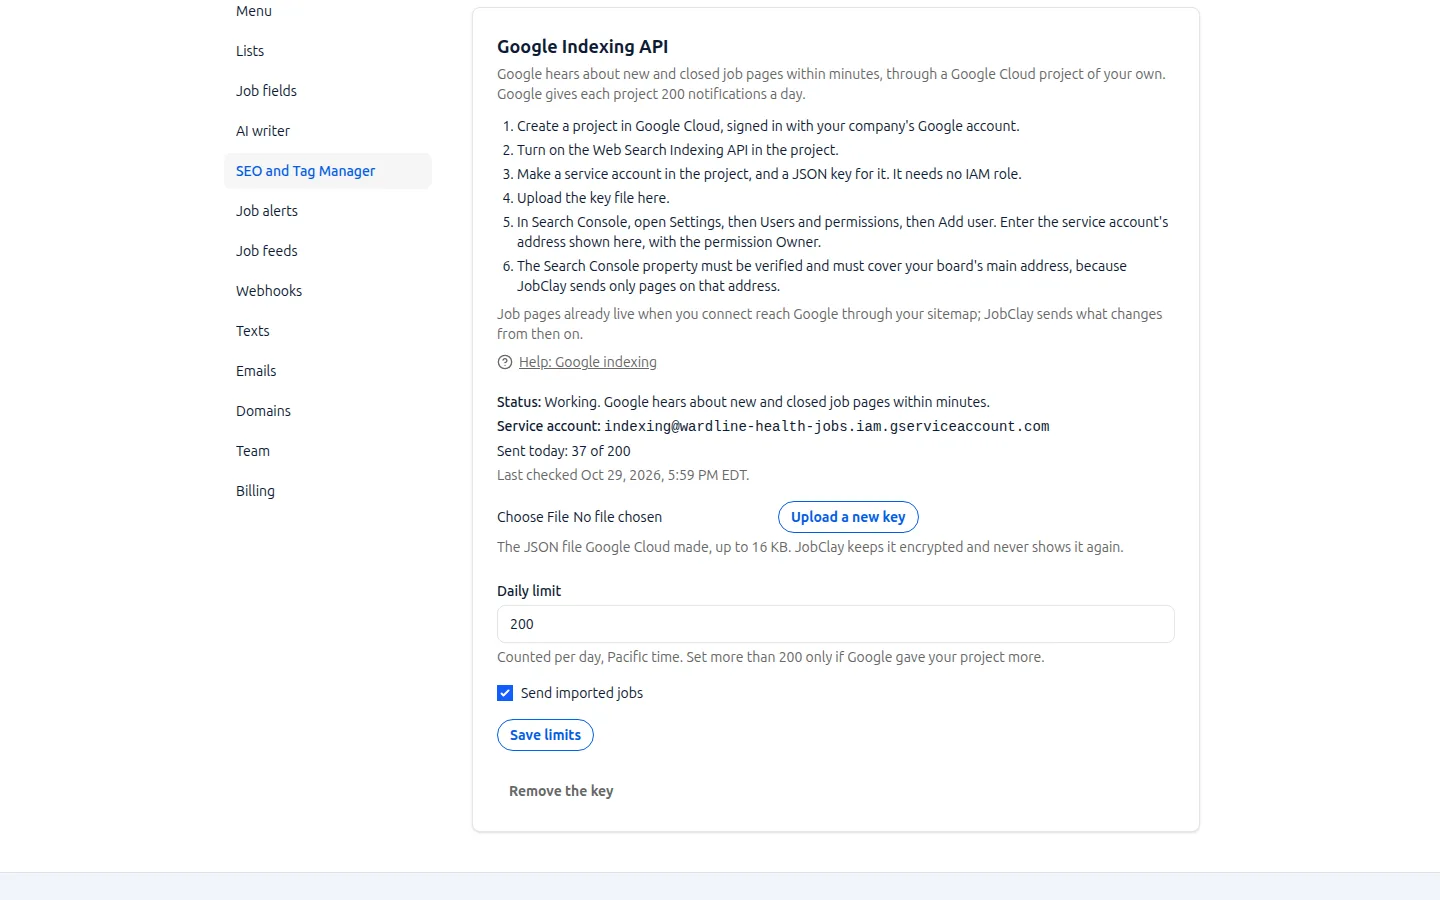This screenshot has height=900, width=1440.
Task: Click Save limits button
Action: tap(545, 735)
